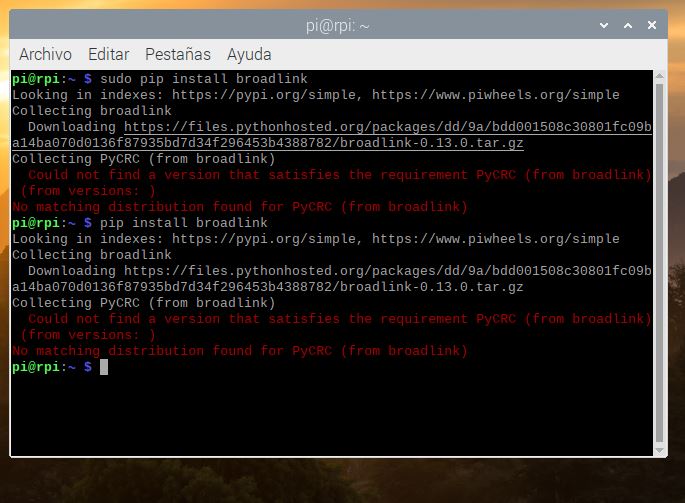Click the terminal vertical scrollbar thumb
This screenshot has height=503, width=685.
pyautogui.click(x=660, y=263)
